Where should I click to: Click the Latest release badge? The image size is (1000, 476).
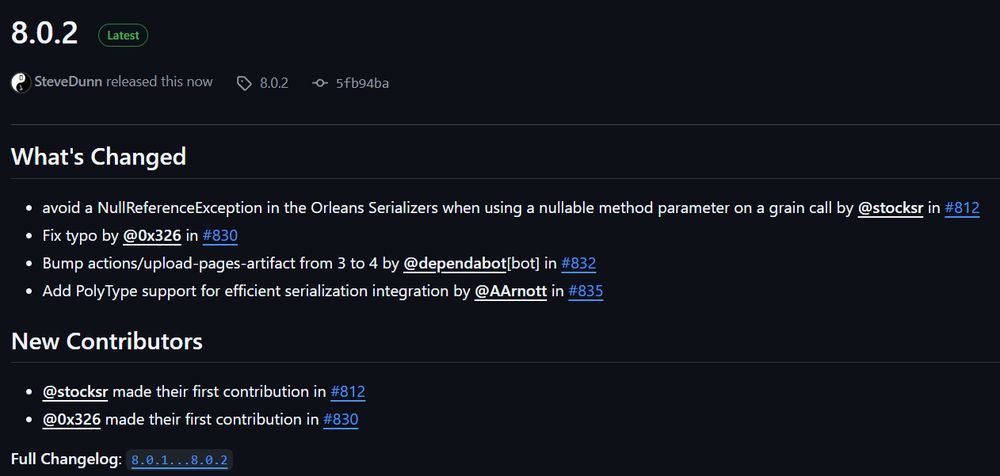coord(123,35)
